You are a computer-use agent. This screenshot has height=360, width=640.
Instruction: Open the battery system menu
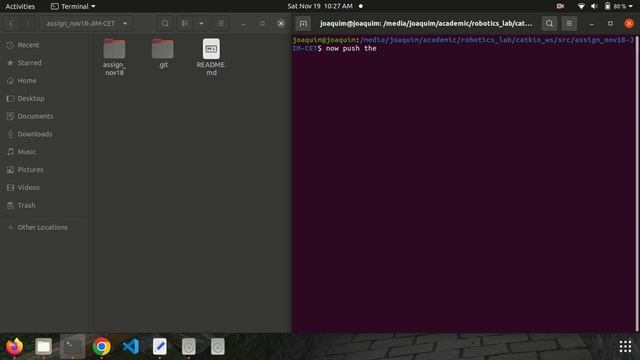[618, 6]
